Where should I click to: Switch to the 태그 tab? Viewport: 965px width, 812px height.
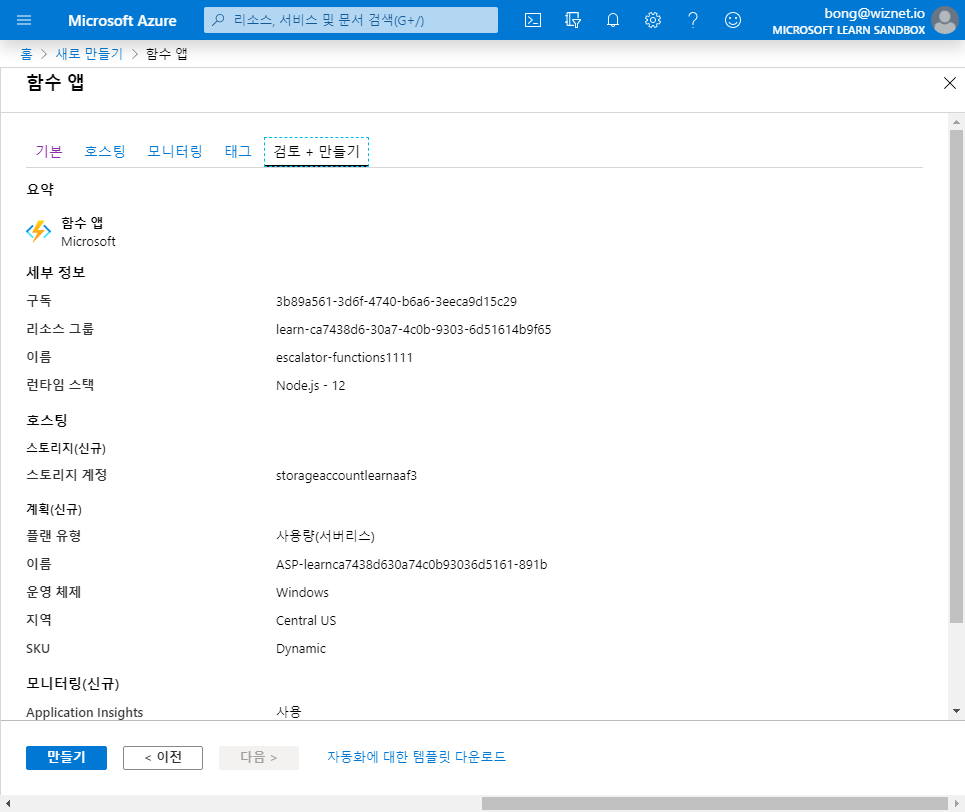pyautogui.click(x=238, y=151)
